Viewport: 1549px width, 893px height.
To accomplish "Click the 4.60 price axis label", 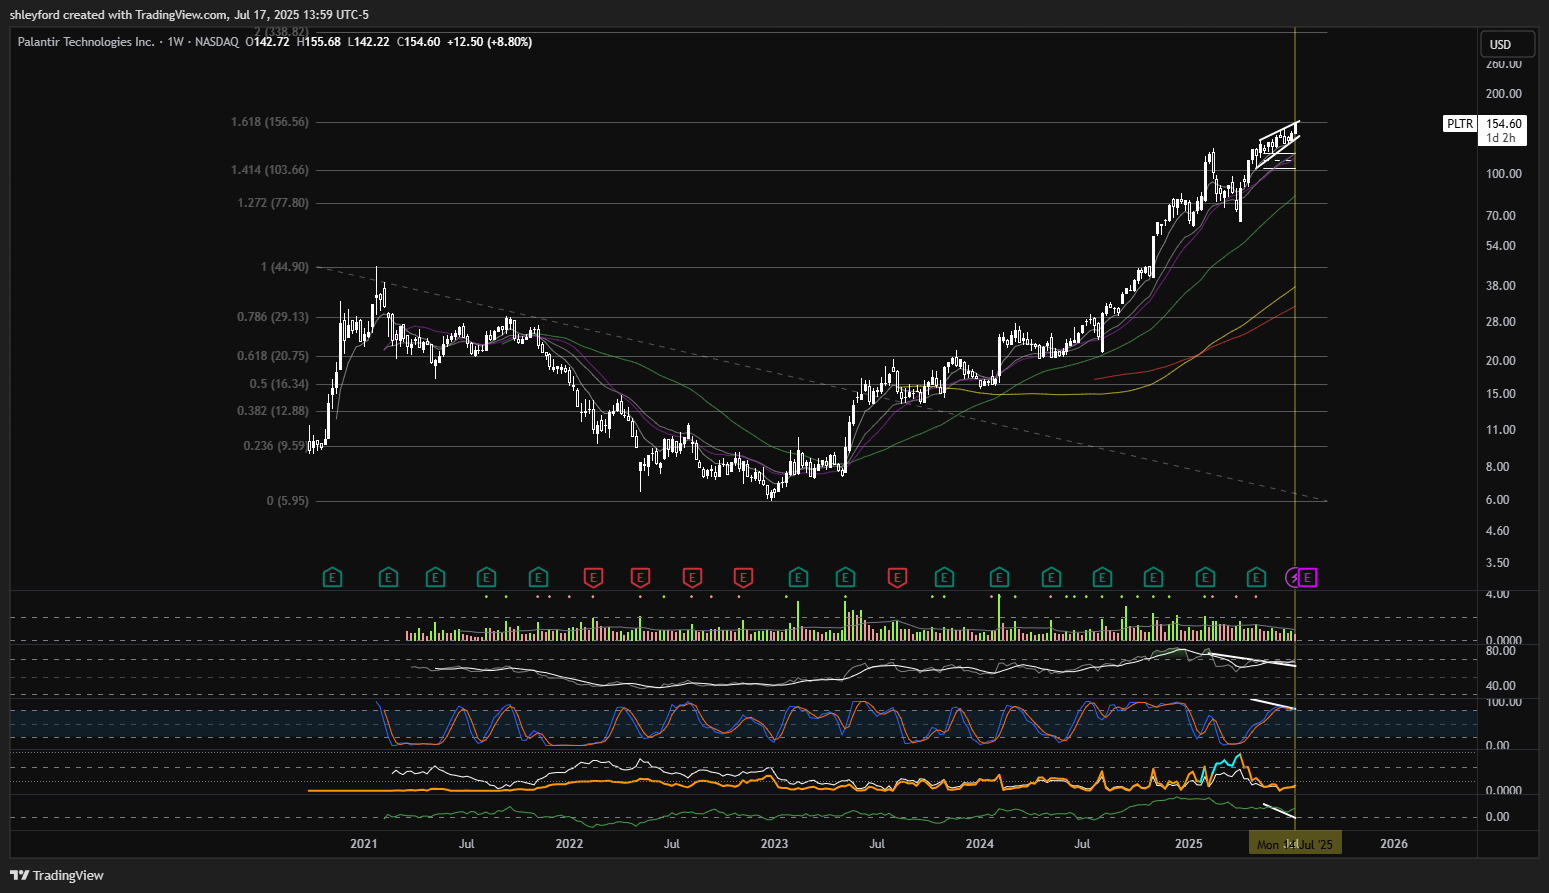I will tap(1498, 531).
